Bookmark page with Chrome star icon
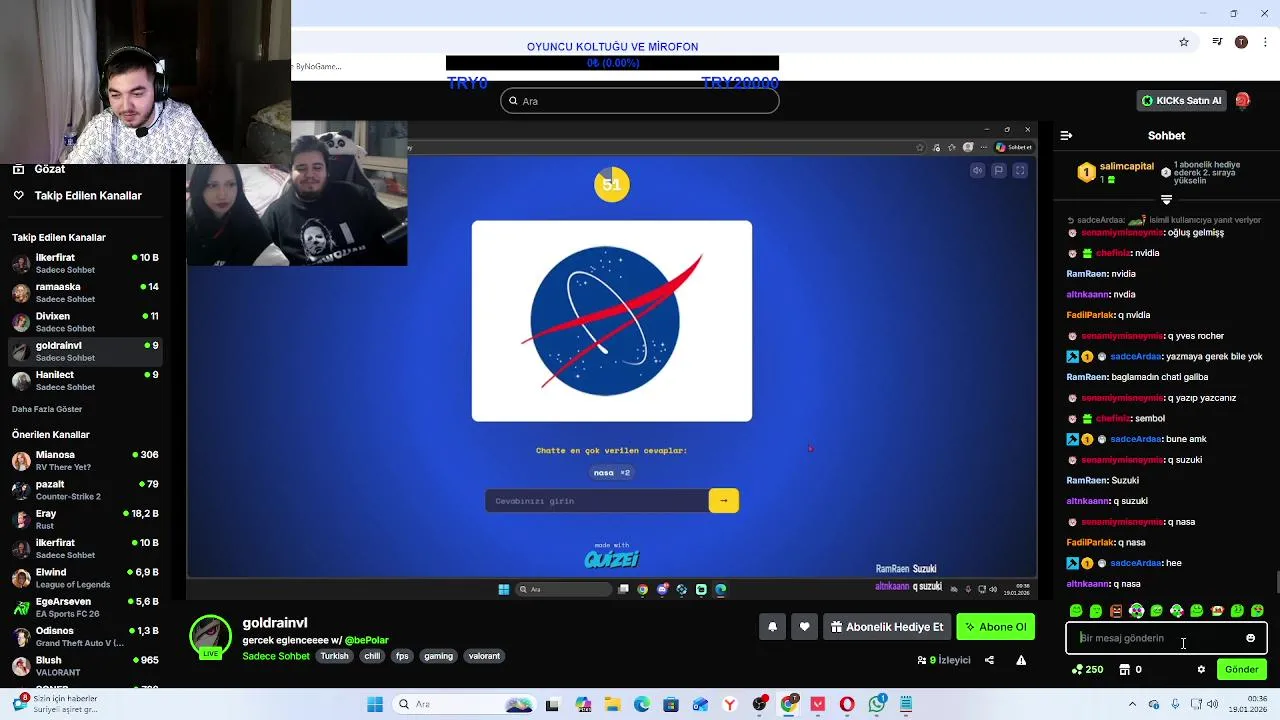The width and height of the screenshot is (1280, 720). (1184, 42)
